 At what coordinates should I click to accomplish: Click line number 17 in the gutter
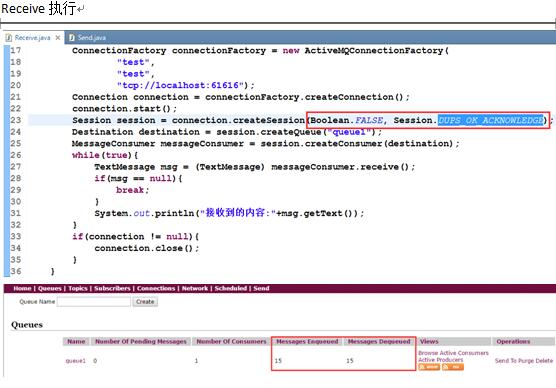16,50
